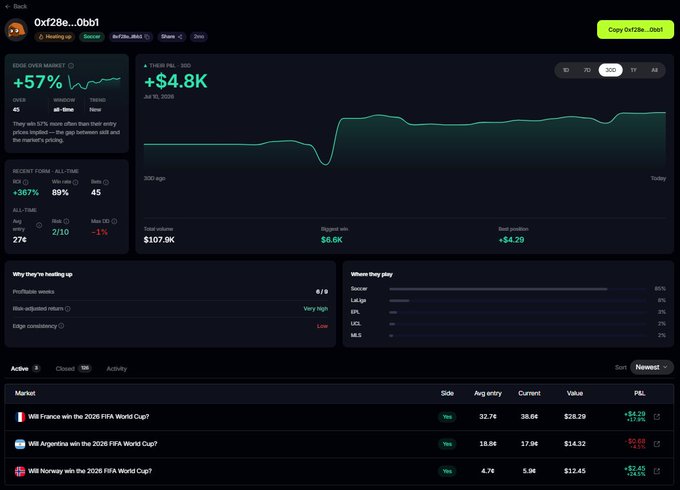Click the edge sparkline chart
Image resolution: width=680 pixels, height=490 pixels.
click(94, 82)
